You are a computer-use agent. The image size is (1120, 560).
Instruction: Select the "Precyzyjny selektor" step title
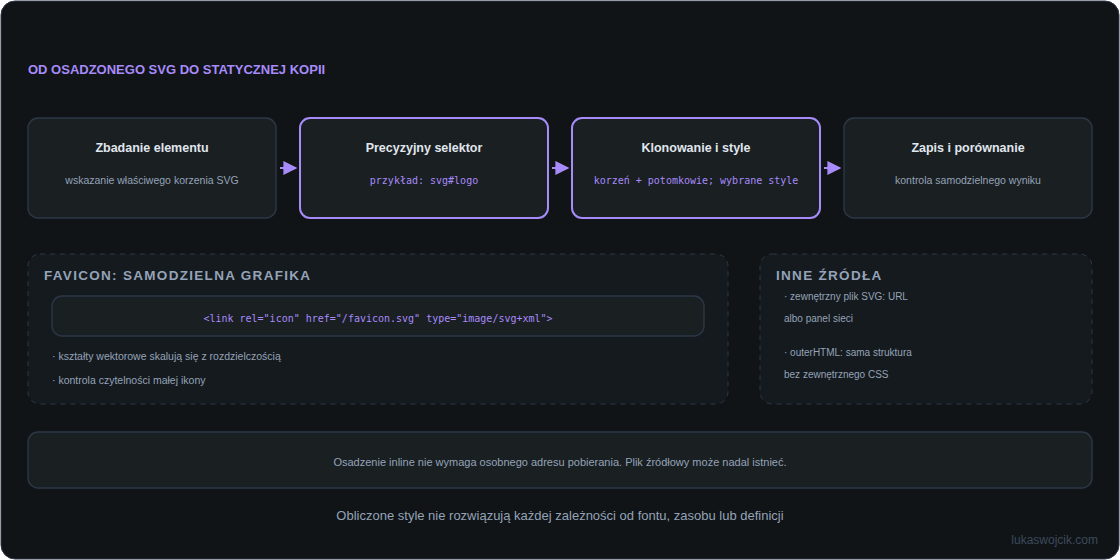(x=424, y=148)
